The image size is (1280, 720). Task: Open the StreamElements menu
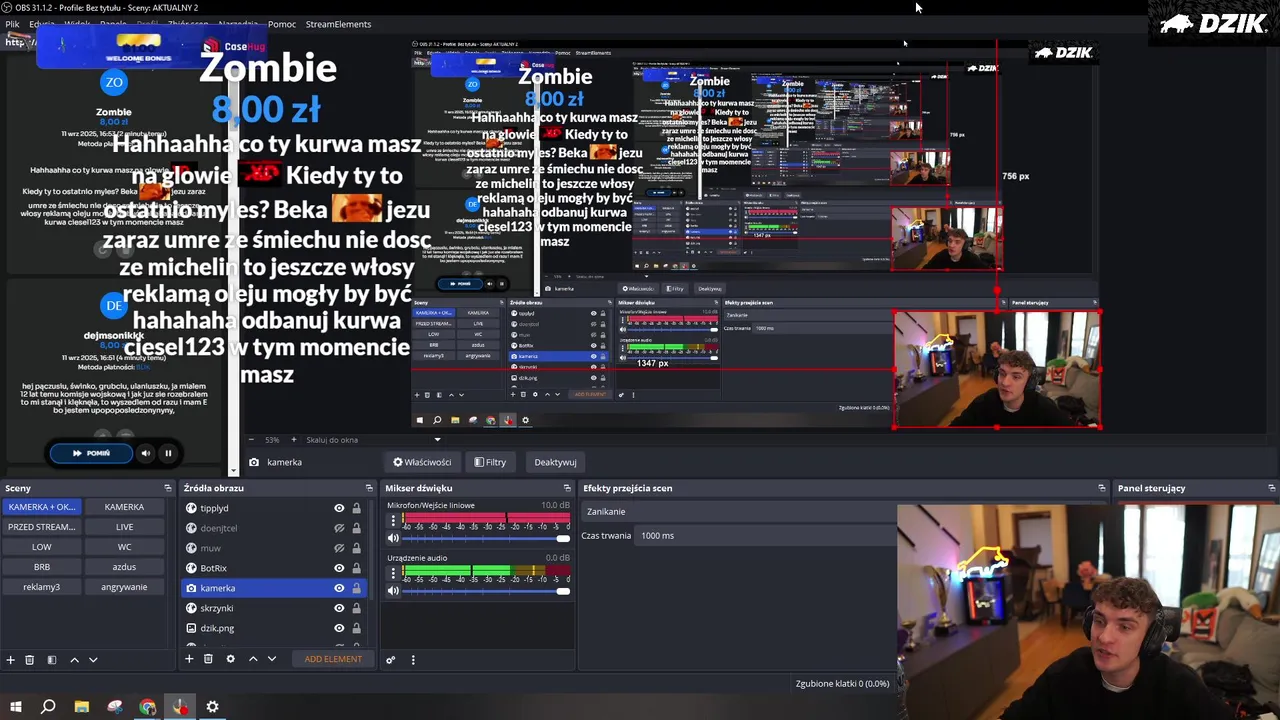click(338, 24)
